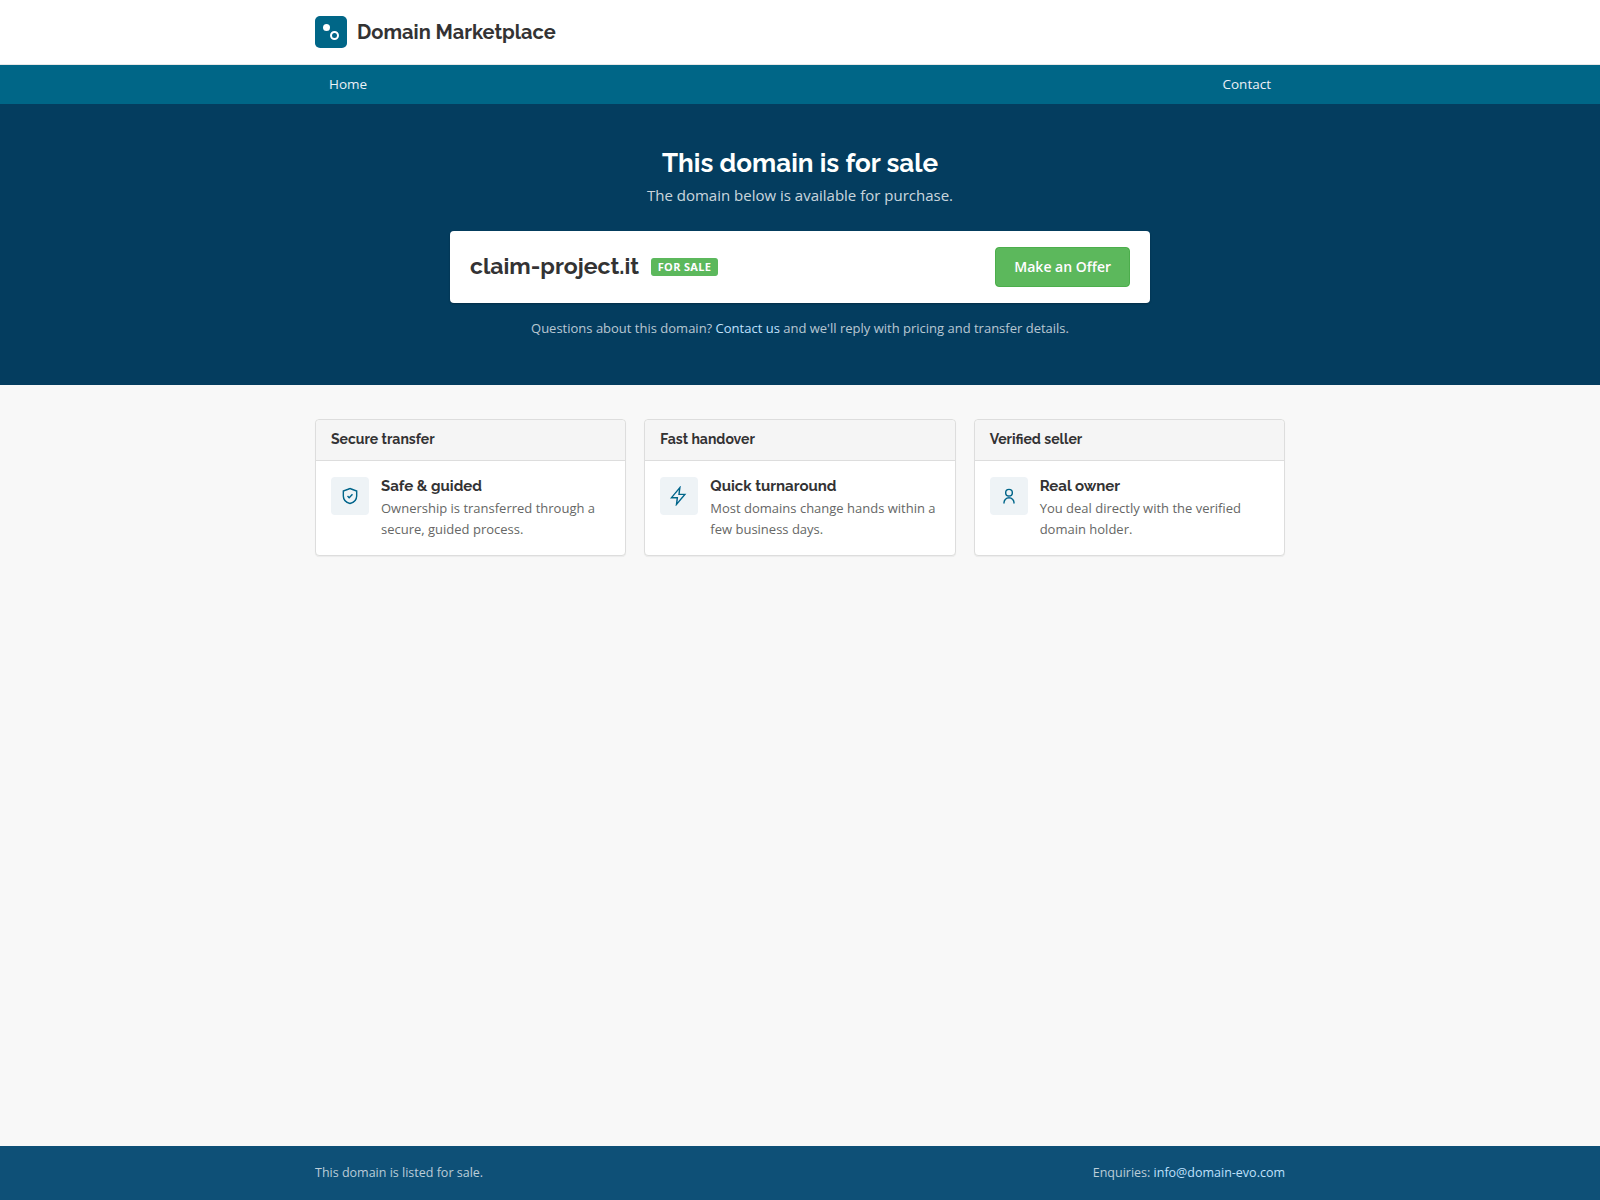Image resolution: width=1600 pixels, height=1200 pixels.
Task: Click the Fast handover card header
Action: coord(800,440)
